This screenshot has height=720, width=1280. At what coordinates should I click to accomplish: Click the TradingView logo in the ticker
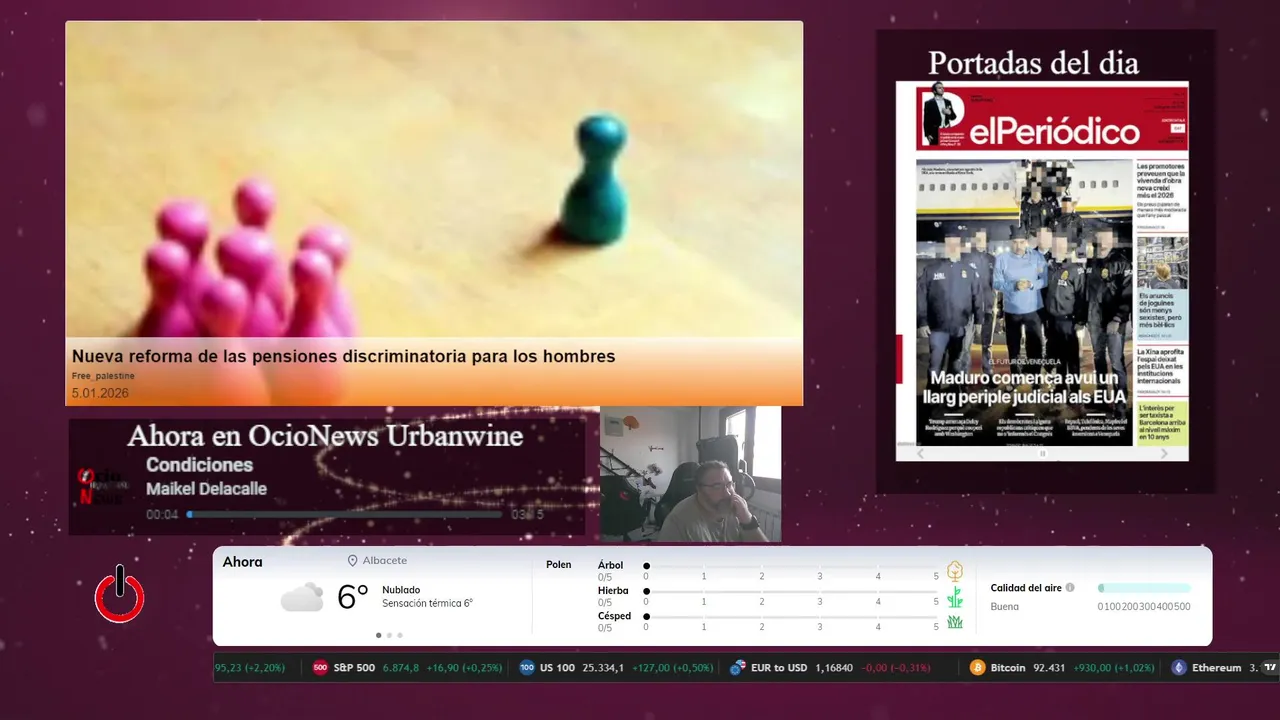pyautogui.click(x=1270, y=668)
